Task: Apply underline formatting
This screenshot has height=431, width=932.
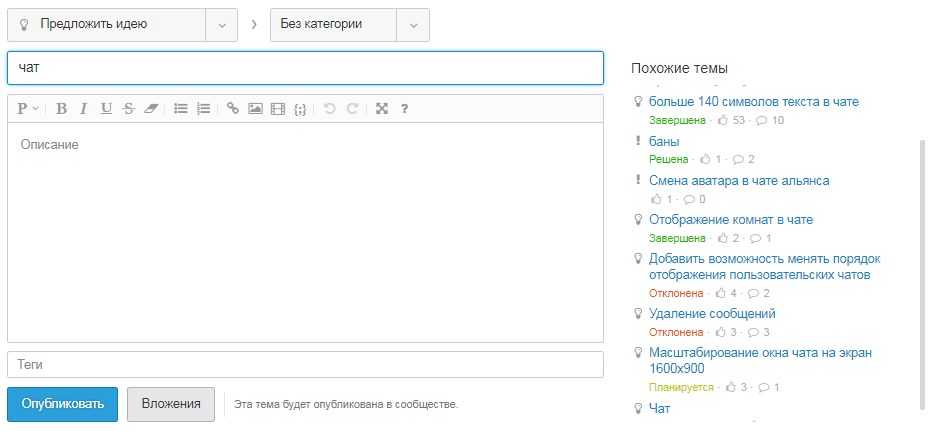Action: click(106, 109)
